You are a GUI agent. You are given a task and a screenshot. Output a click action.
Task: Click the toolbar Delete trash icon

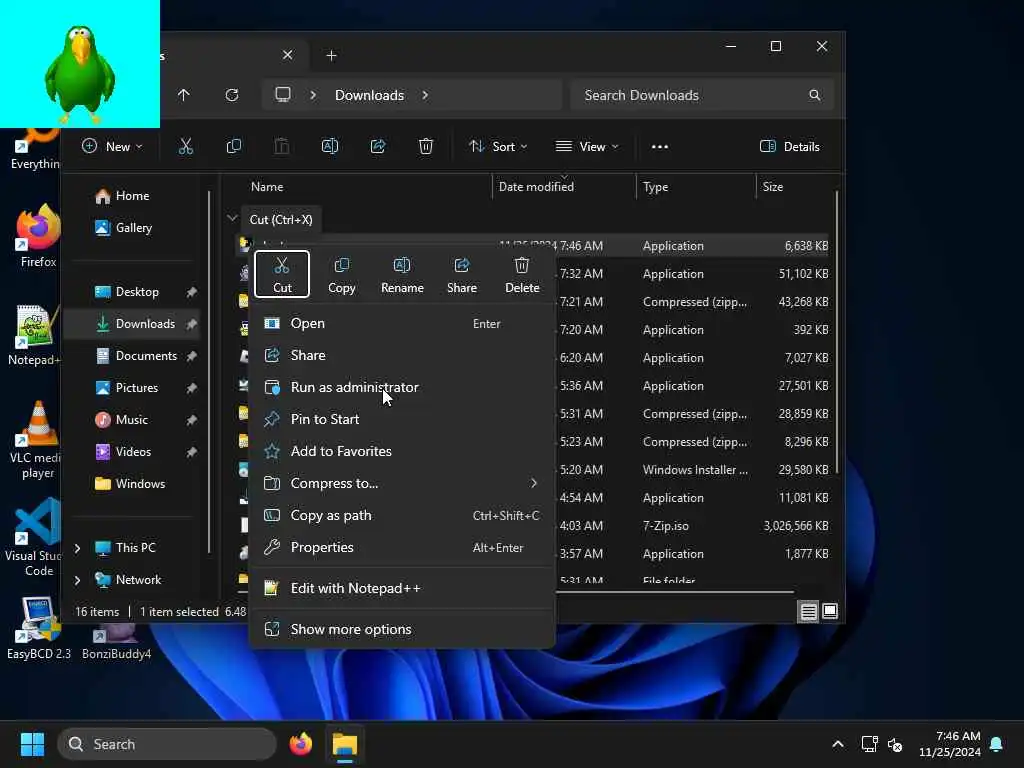[x=426, y=146]
